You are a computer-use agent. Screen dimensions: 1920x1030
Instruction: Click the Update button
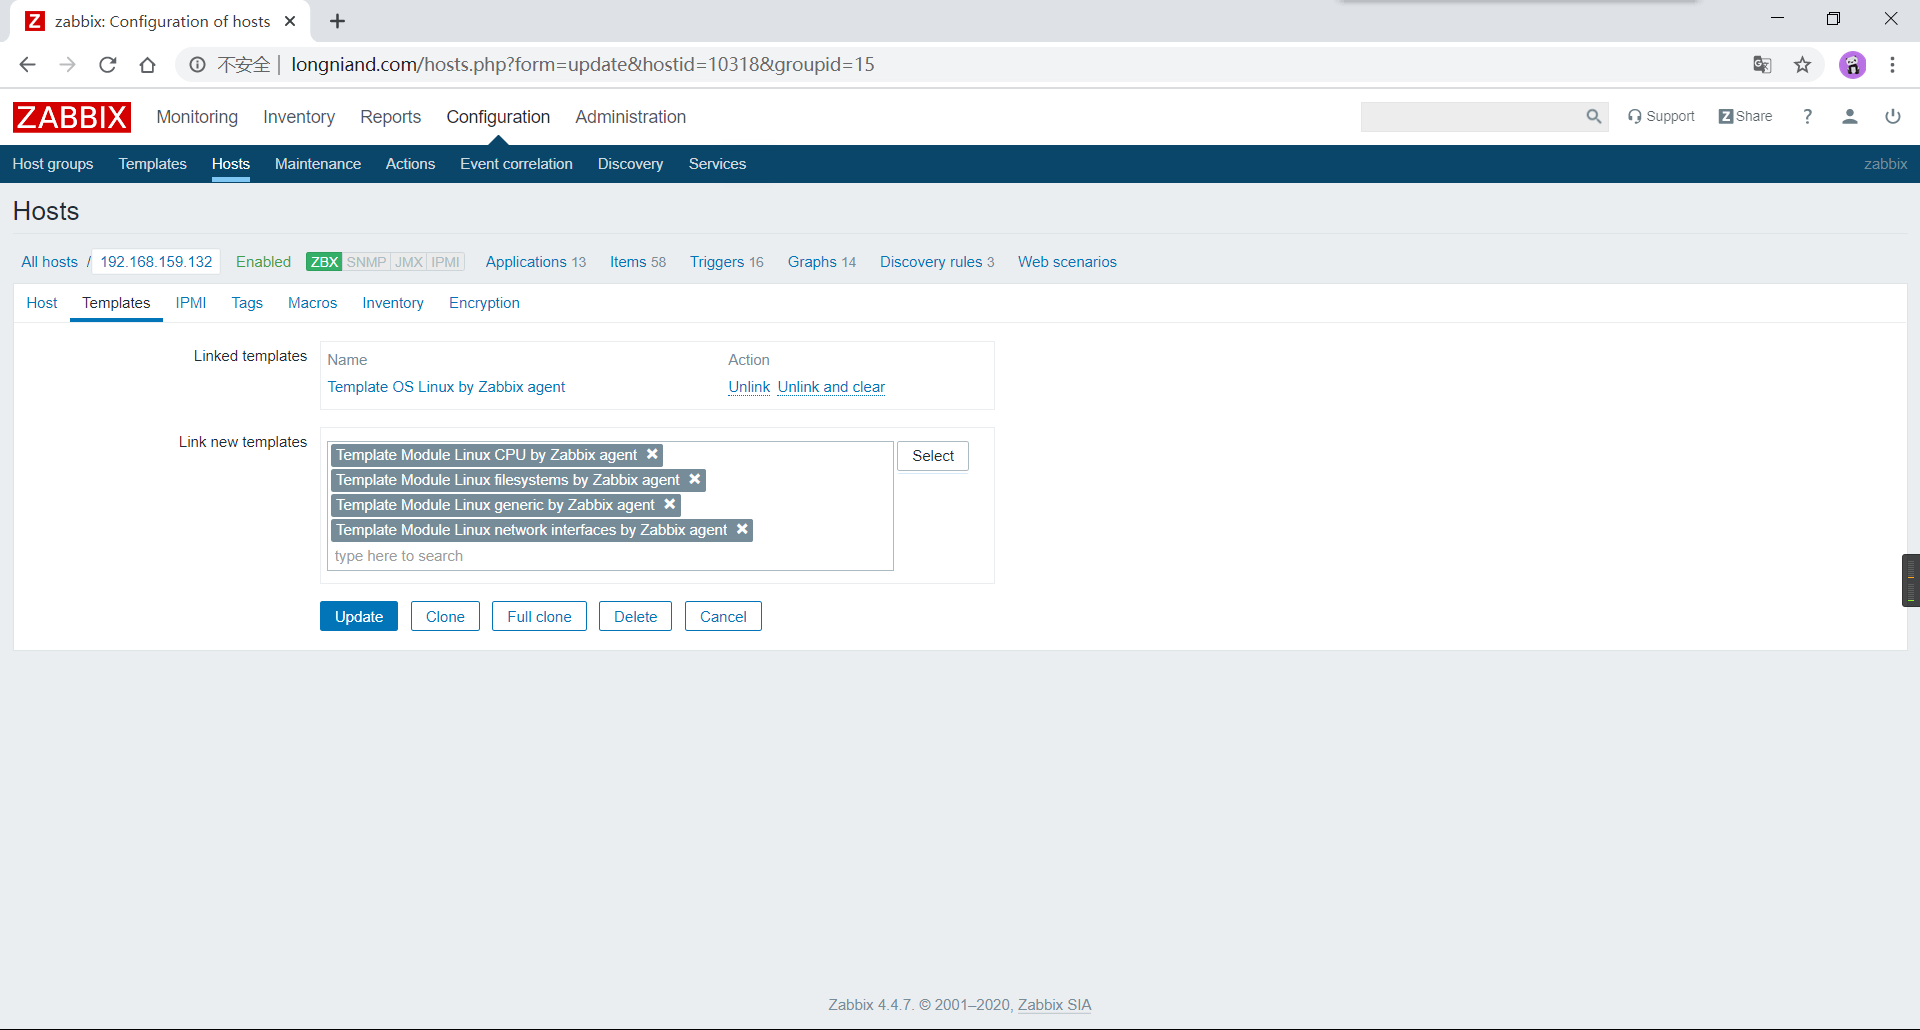coord(359,616)
